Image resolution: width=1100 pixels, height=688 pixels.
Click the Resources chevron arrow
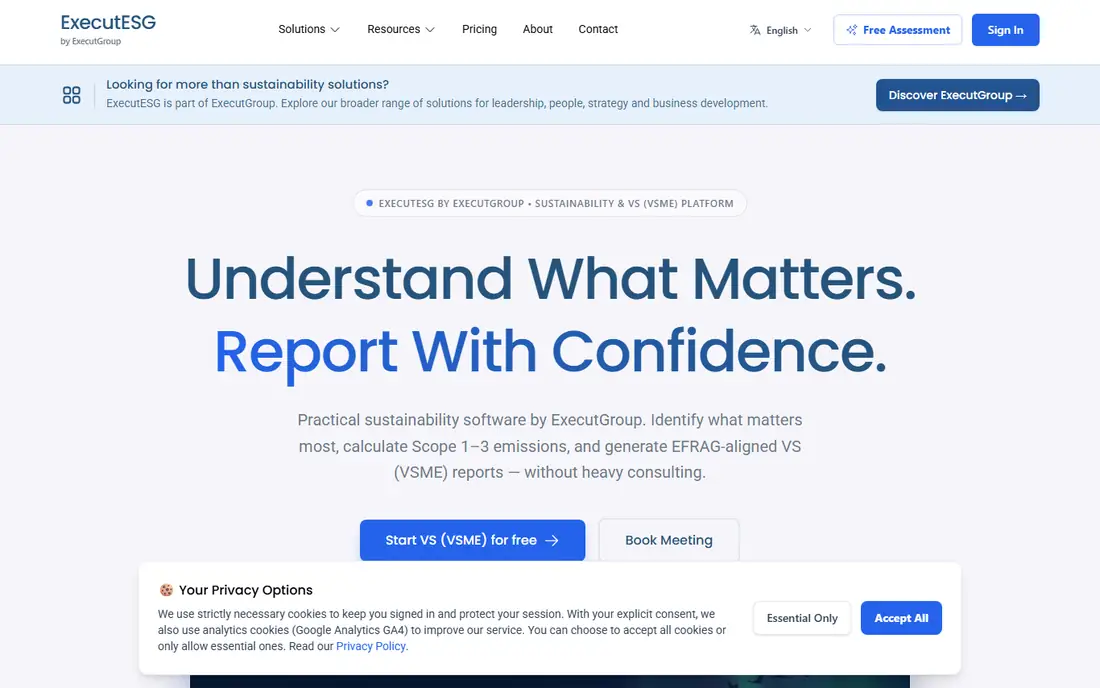coord(430,30)
